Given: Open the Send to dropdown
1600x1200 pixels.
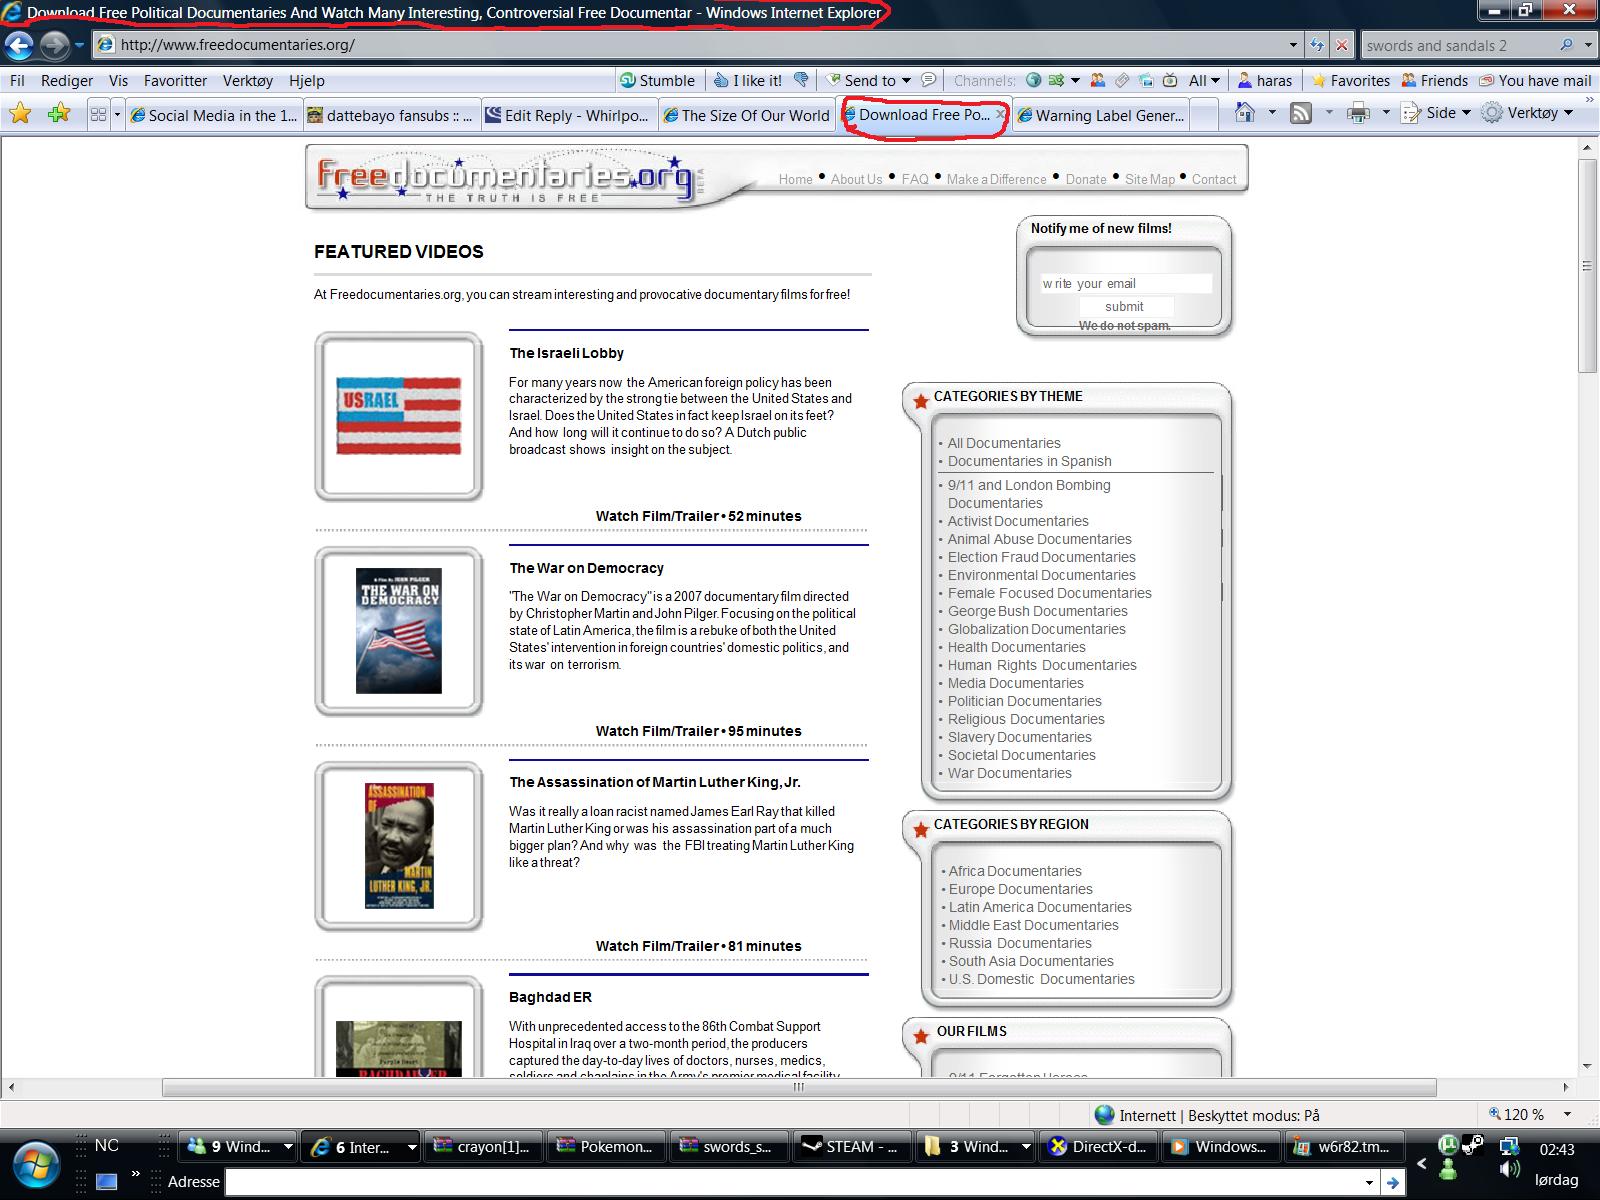Looking at the screenshot, I should [869, 80].
